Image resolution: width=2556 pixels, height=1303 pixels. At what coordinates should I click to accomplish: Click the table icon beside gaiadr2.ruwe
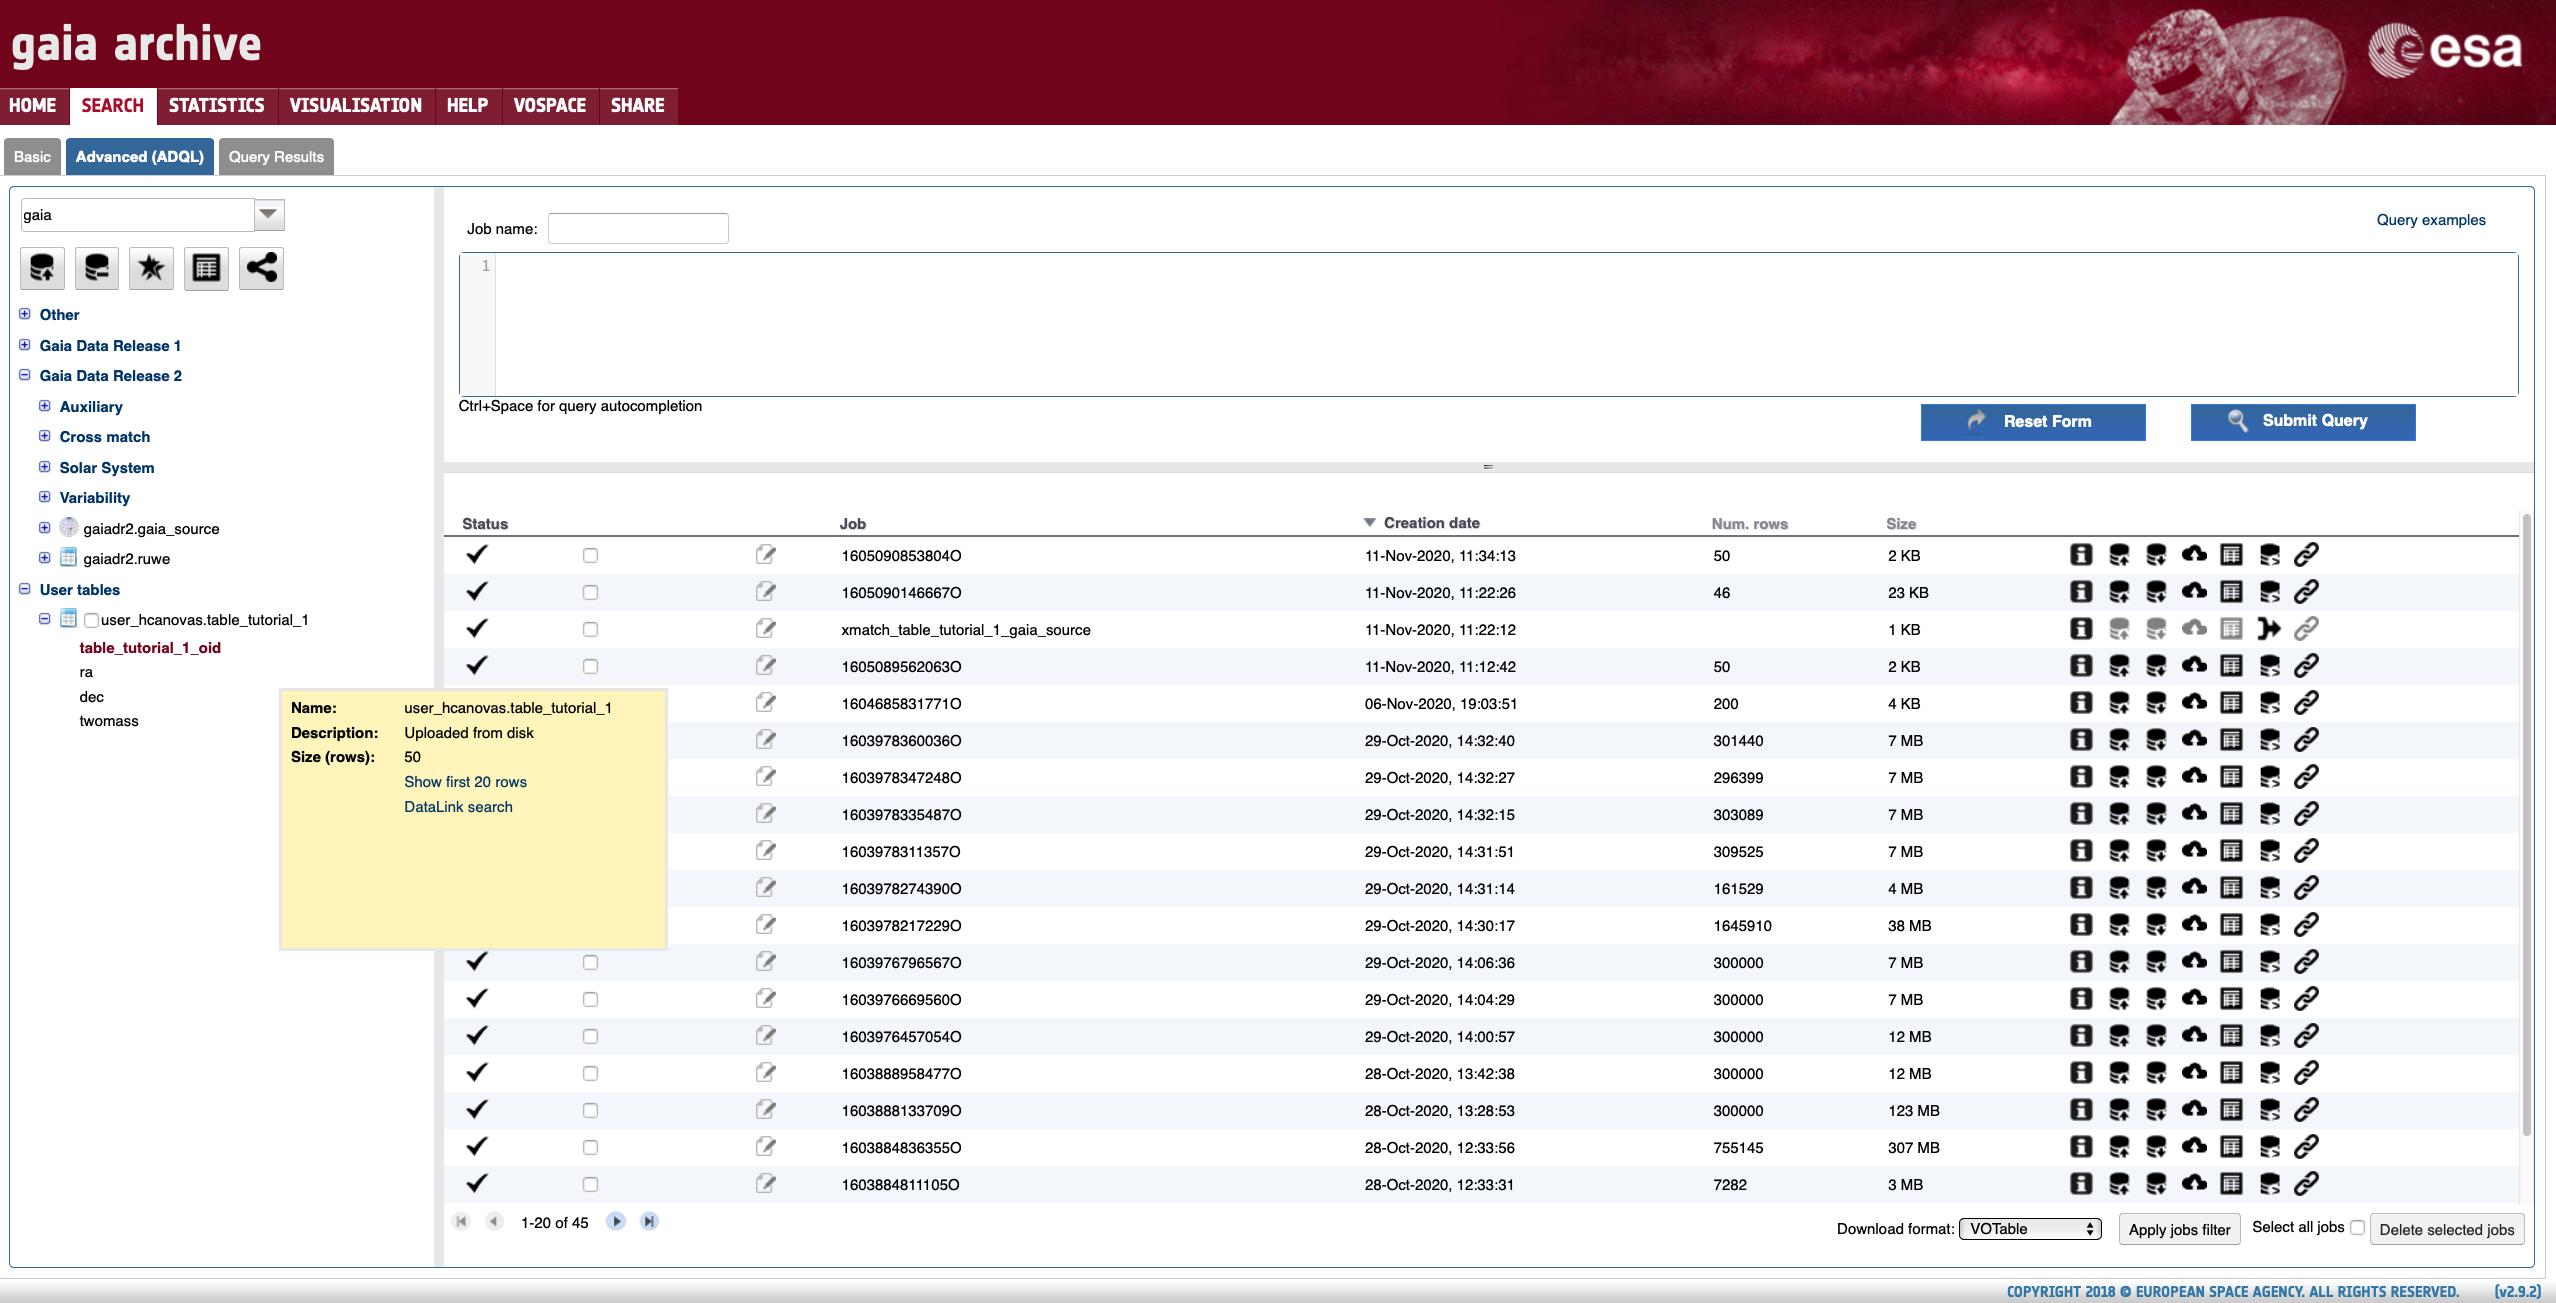click(x=69, y=558)
